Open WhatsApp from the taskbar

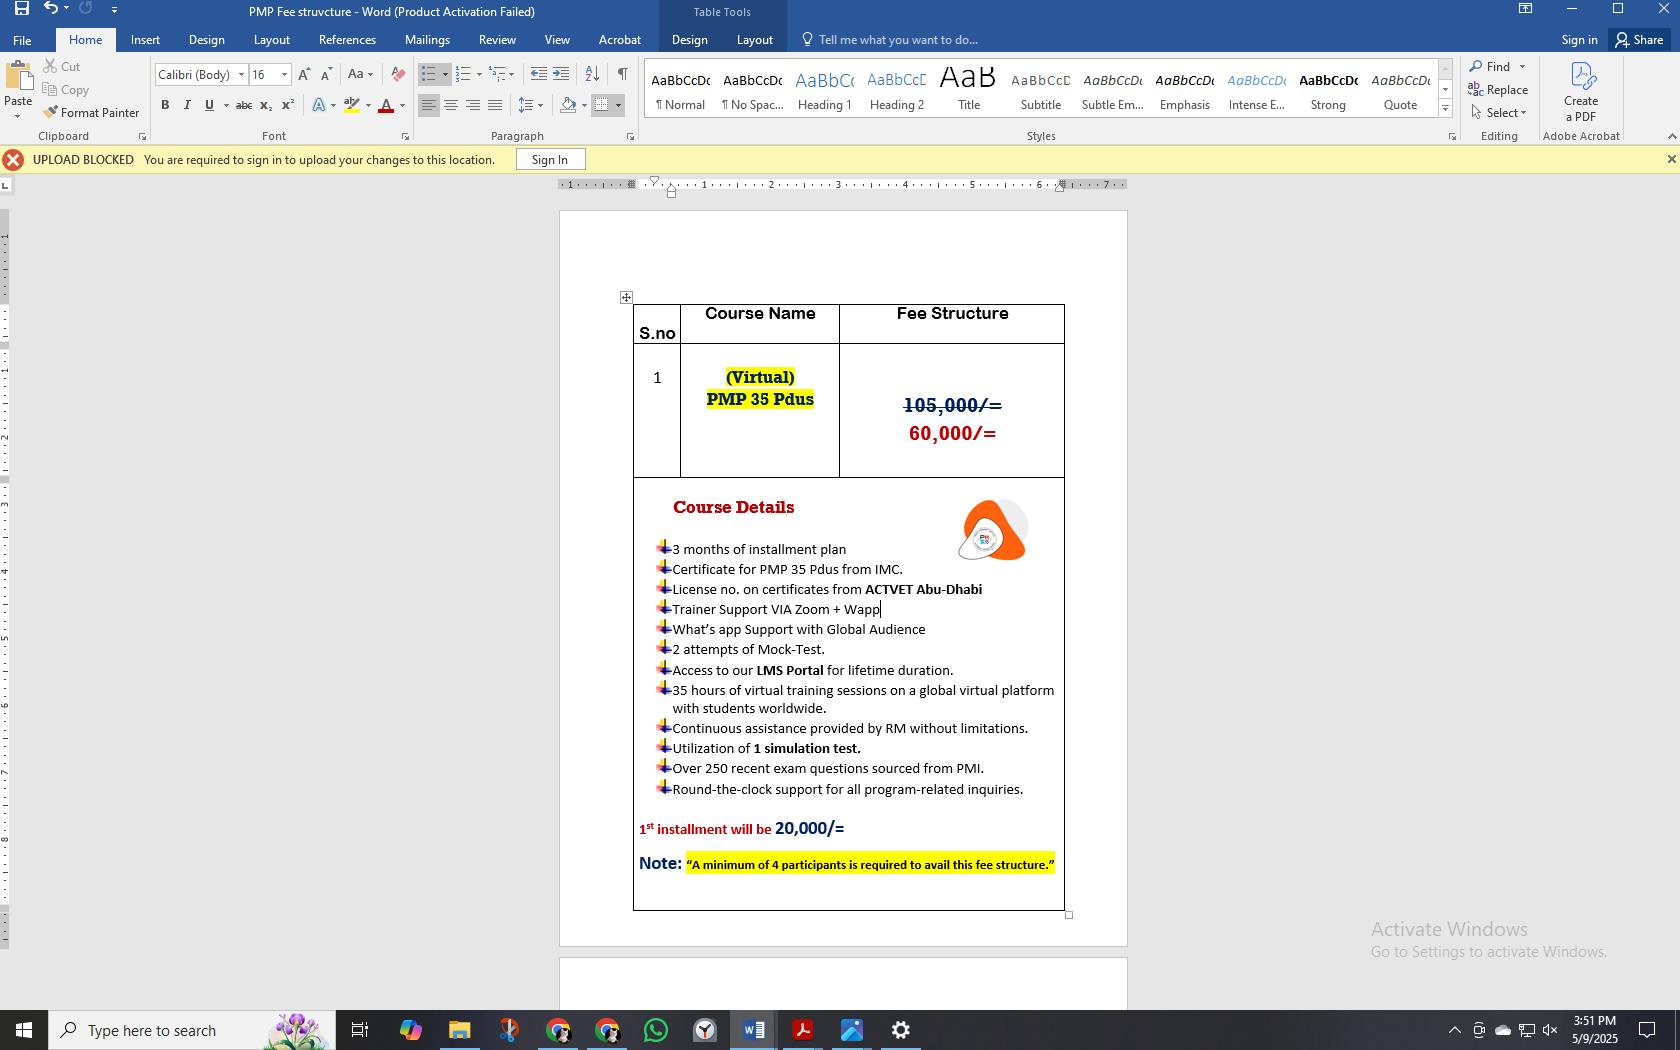(x=656, y=1030)
